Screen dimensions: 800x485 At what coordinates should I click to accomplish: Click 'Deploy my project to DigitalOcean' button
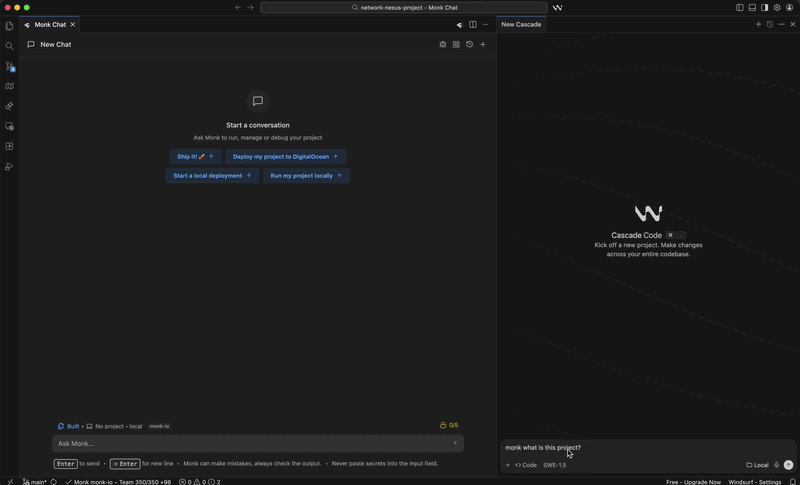286,157
